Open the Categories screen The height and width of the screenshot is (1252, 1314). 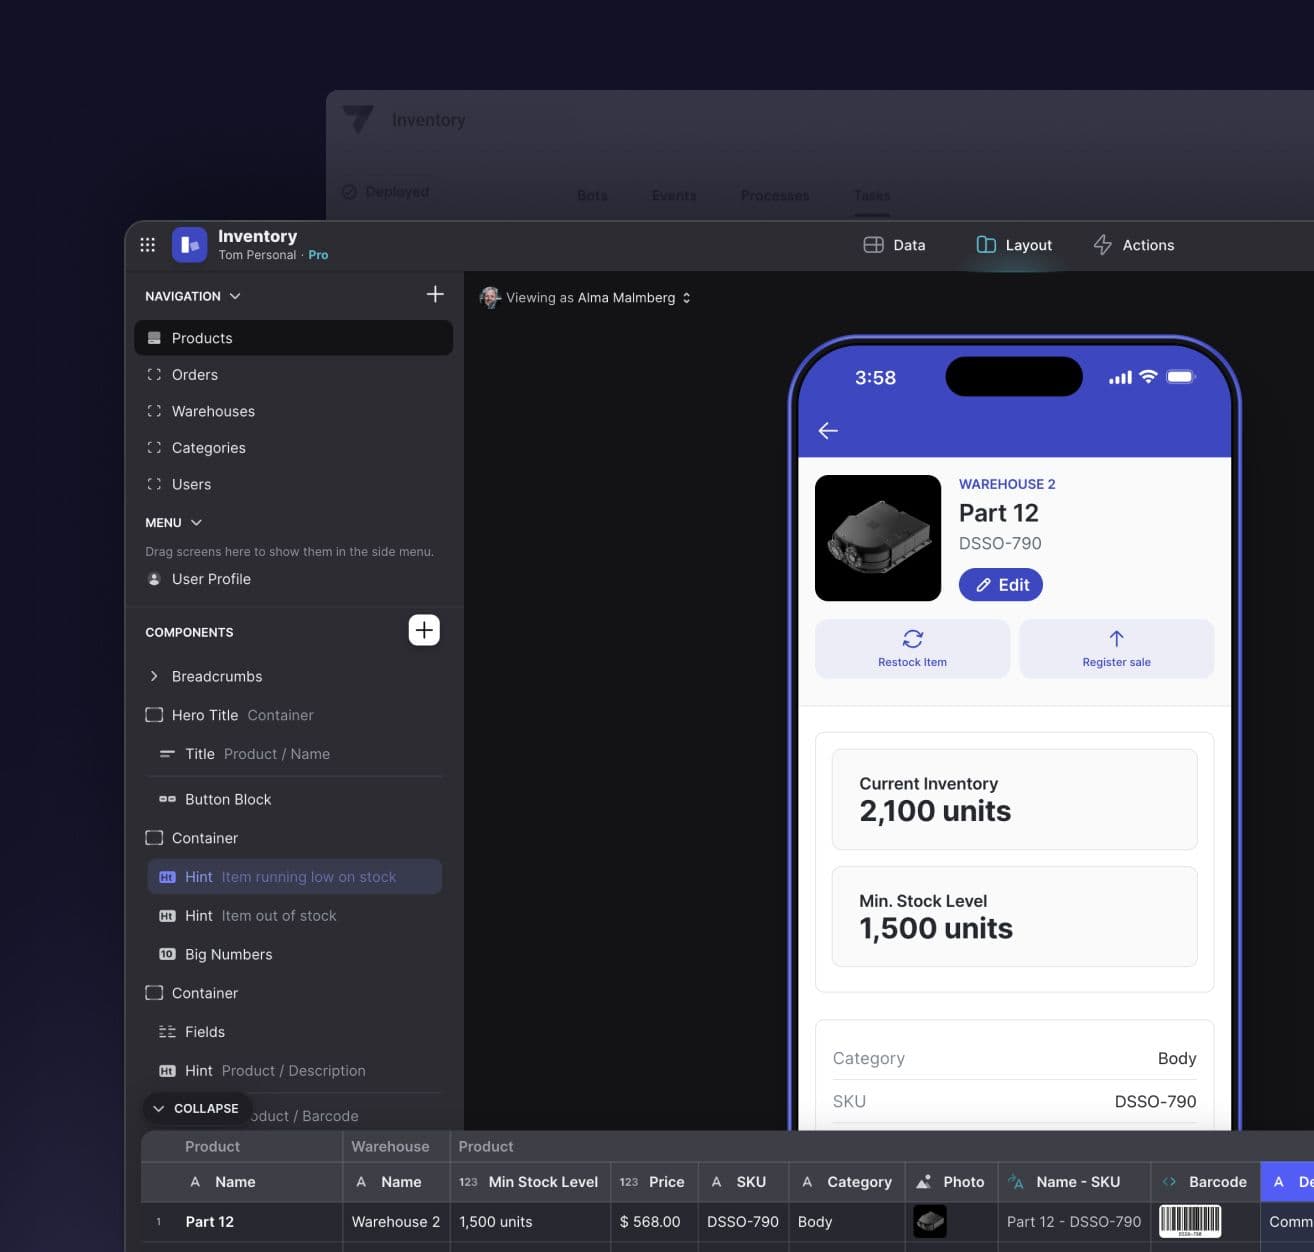coord(293,448)
